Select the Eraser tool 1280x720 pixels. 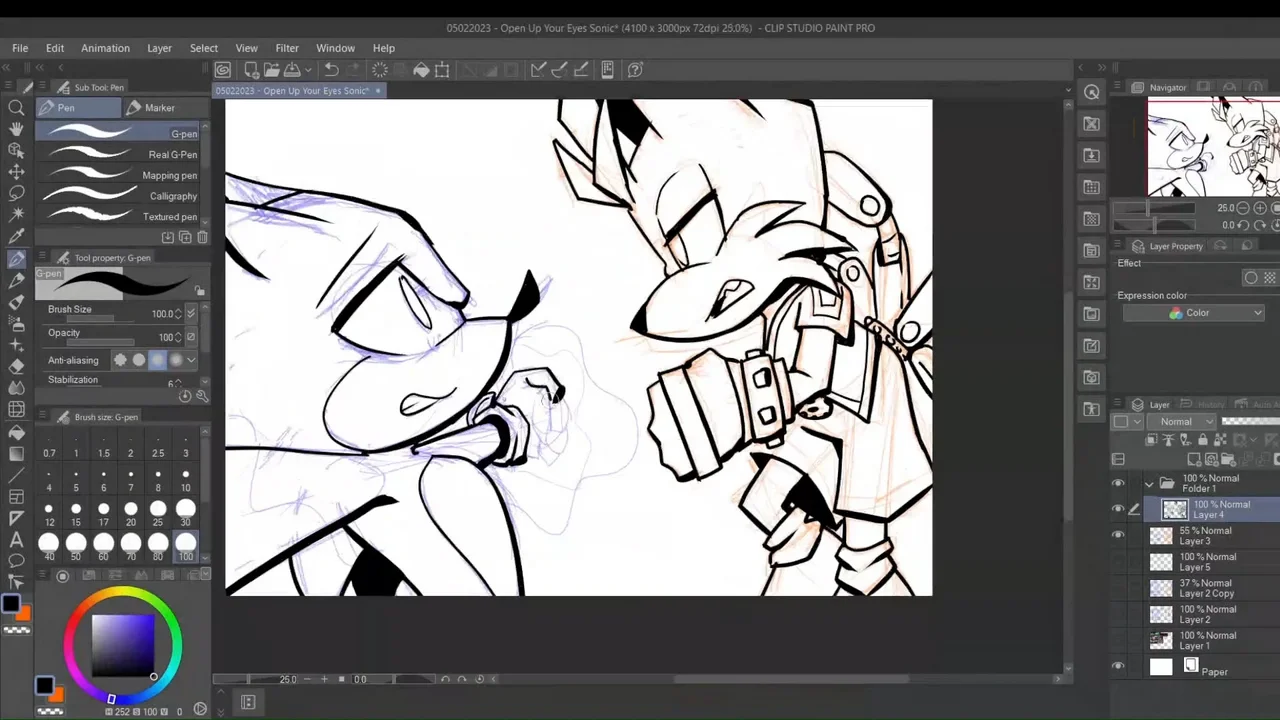click(x=16, y=366)
